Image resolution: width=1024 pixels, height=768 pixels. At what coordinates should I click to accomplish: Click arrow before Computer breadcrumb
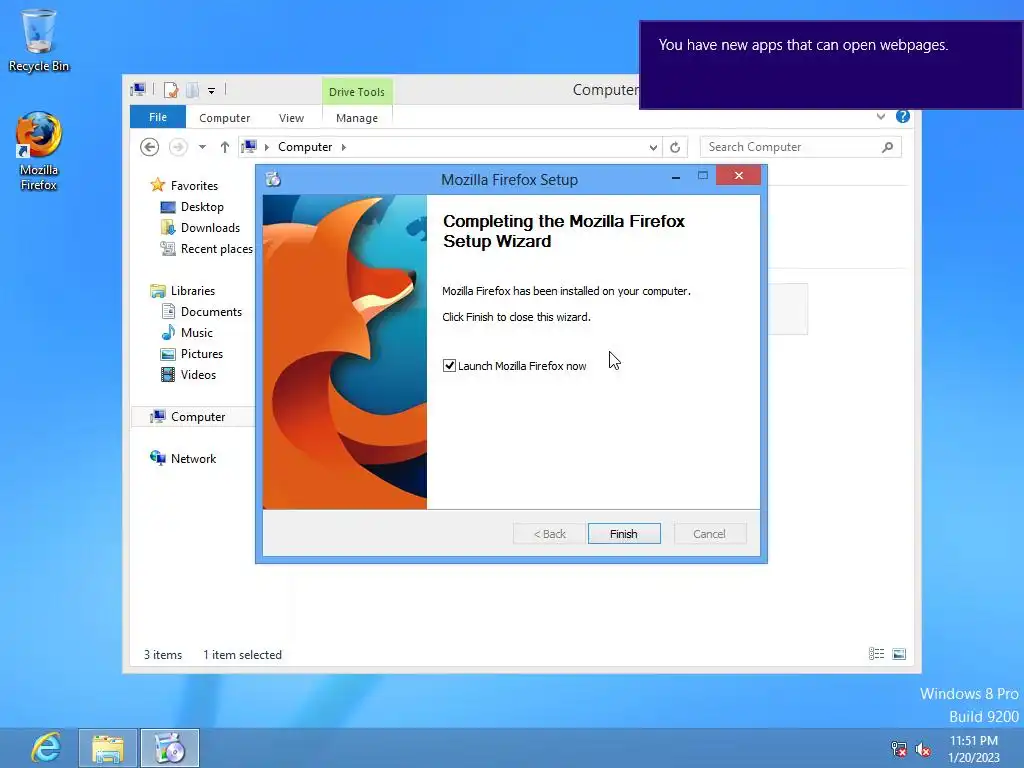tap(266, 147)
